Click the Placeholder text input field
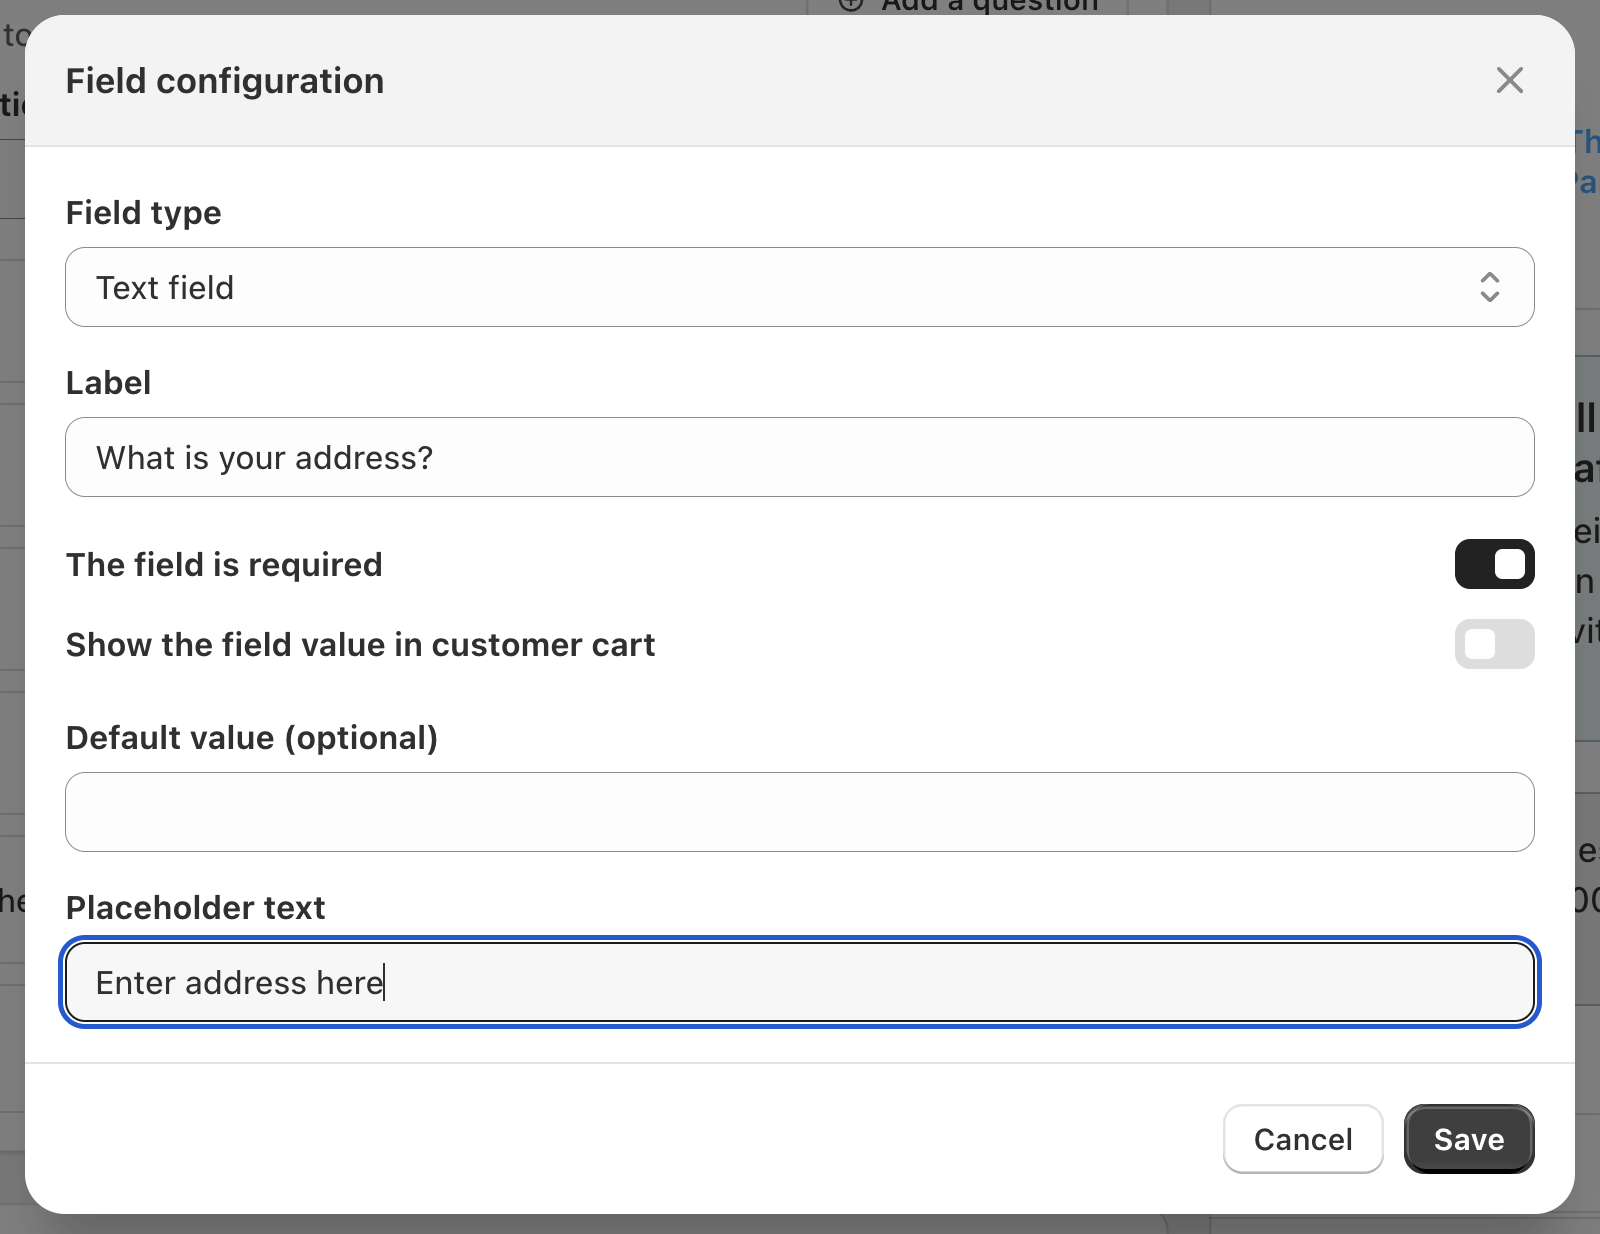 [798, 982]
